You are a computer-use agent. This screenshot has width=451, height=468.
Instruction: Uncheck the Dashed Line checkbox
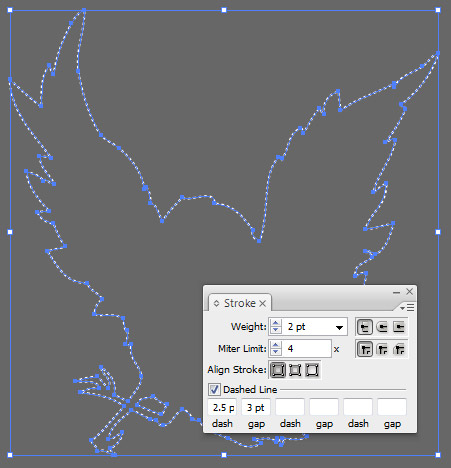point(214,389)
